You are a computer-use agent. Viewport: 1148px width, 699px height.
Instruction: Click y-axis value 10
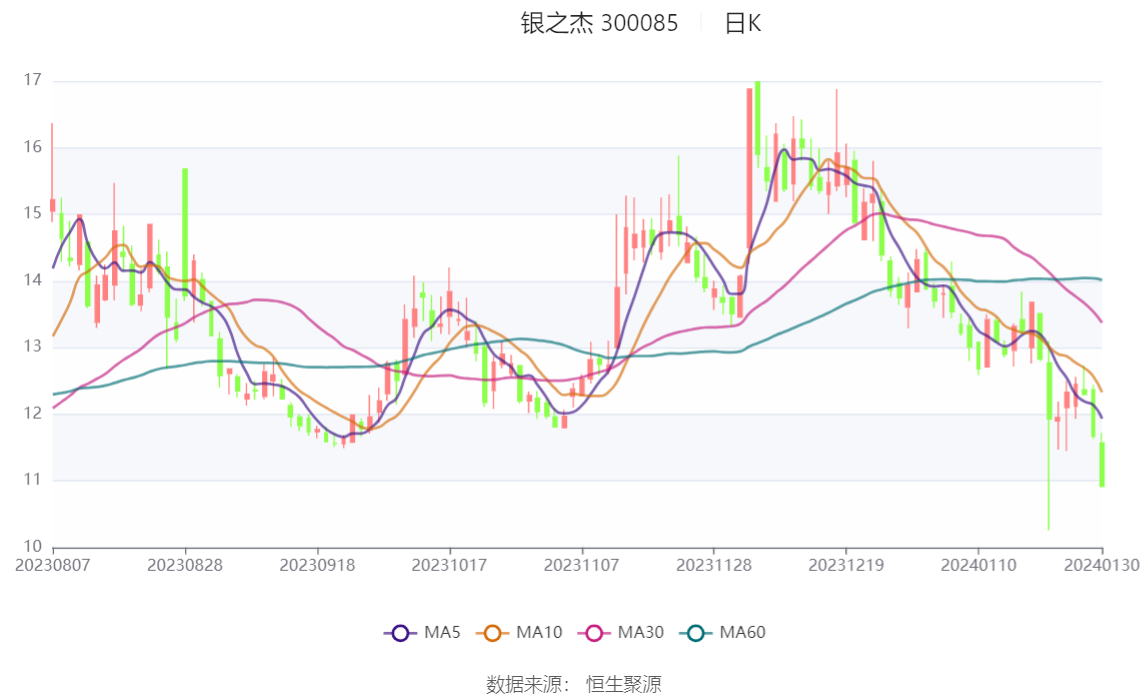coord(32,547)
